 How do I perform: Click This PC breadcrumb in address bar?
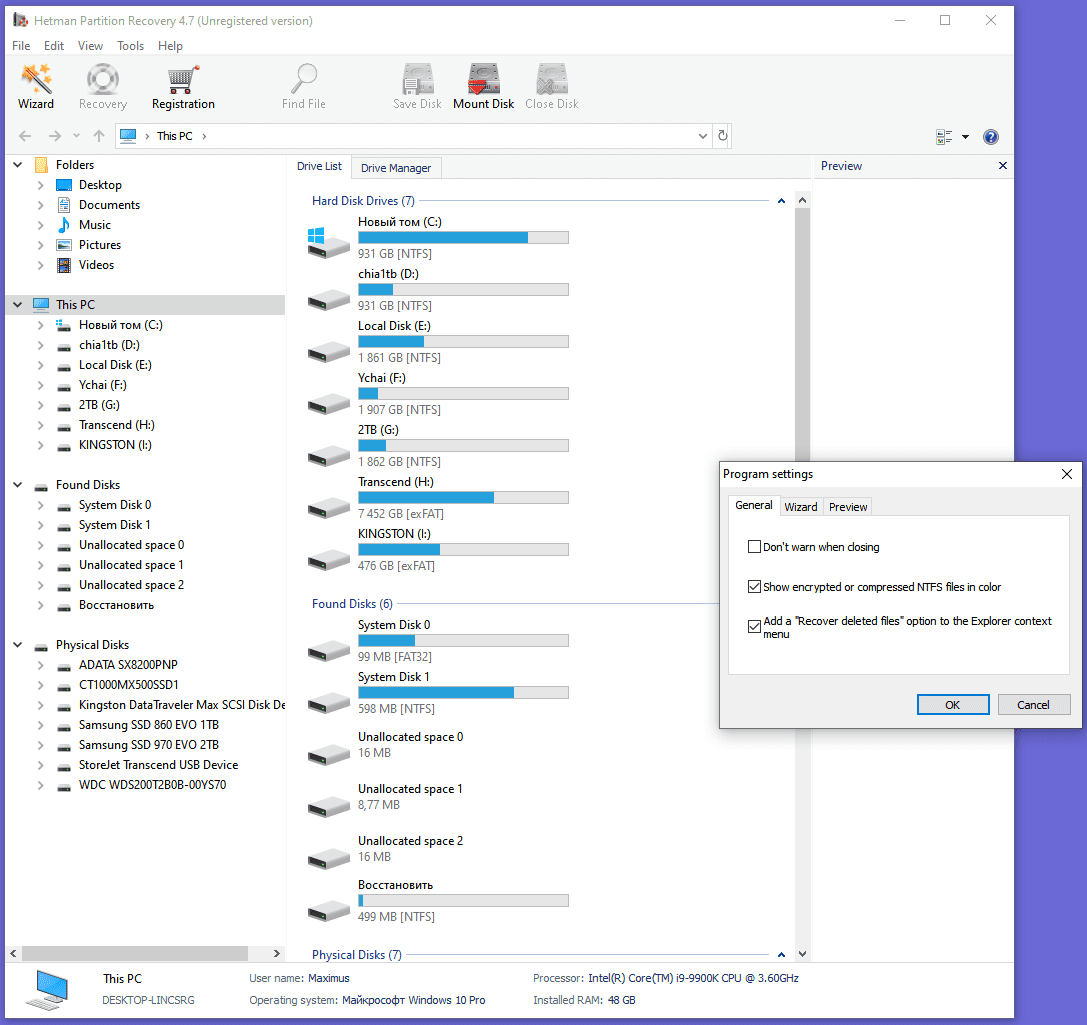pyautogui.click(x=175, y=136)
